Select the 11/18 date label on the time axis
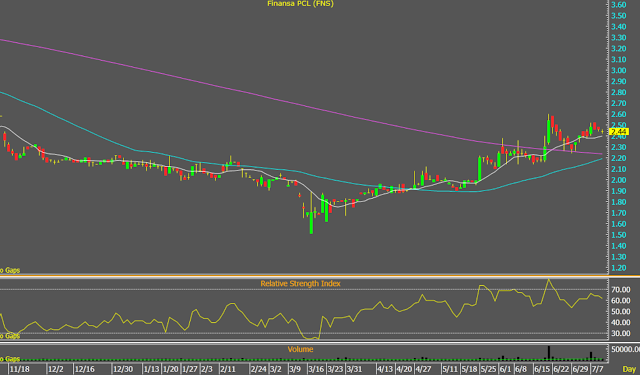This screenshot has width=640, height=375. (x=20, y=369)
